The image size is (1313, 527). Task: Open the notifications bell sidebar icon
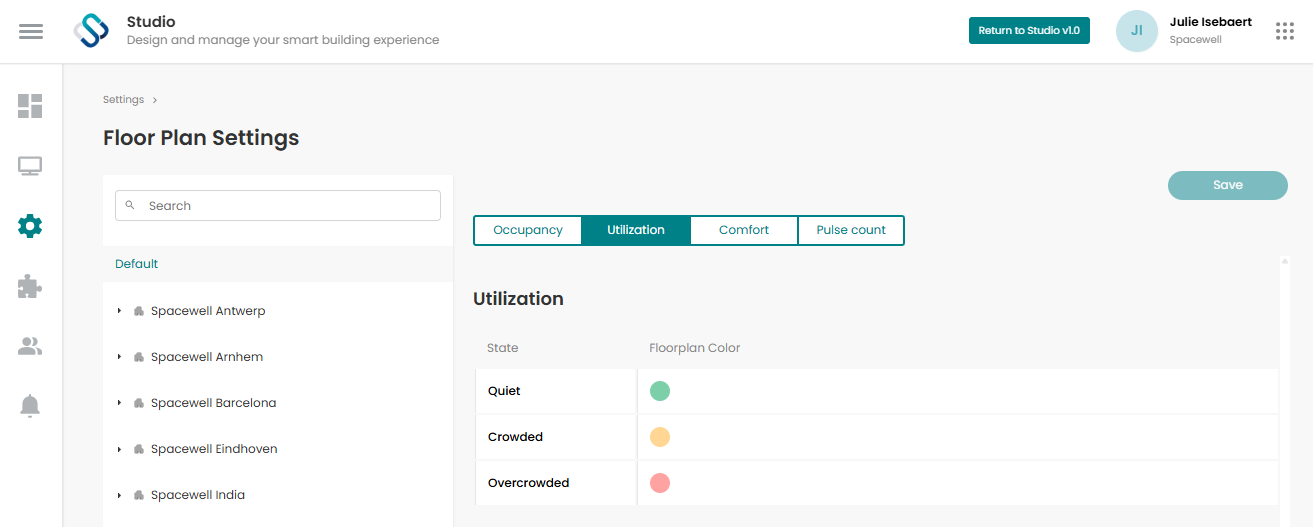pyautogui.click(x=30, y=406)
